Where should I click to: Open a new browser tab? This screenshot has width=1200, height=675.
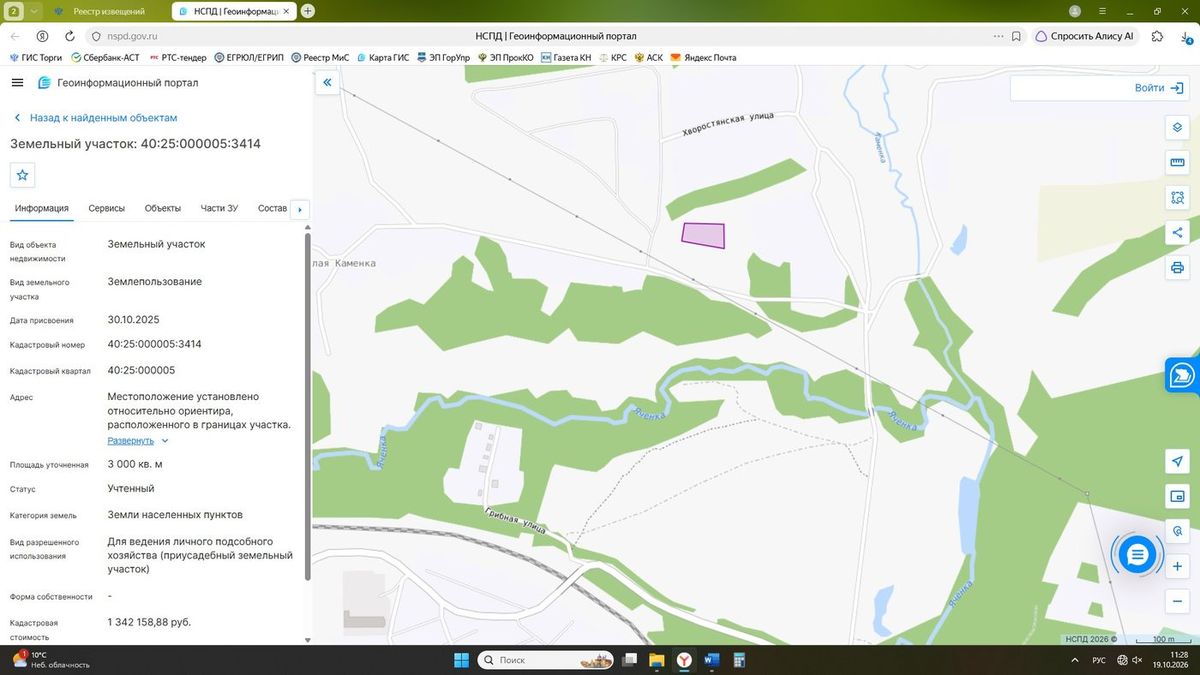[308, 11]
